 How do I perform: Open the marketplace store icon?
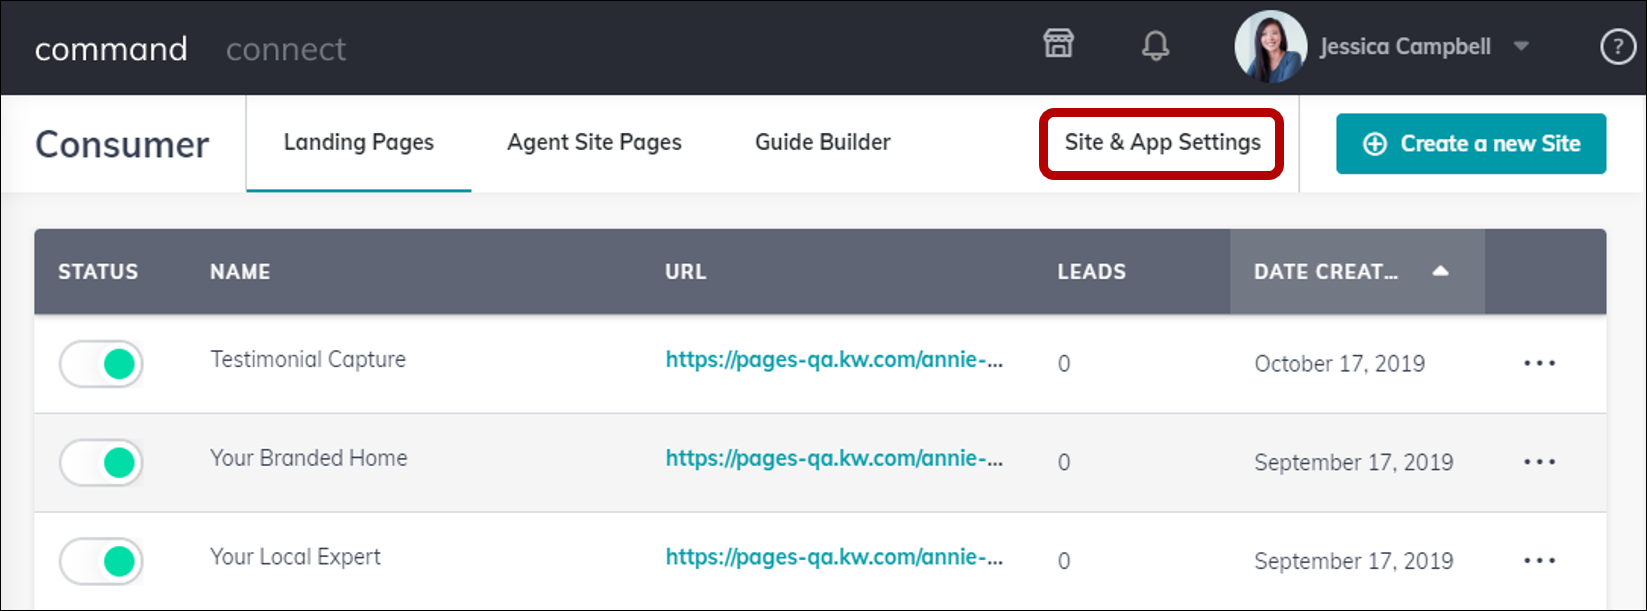point(1058,45)
